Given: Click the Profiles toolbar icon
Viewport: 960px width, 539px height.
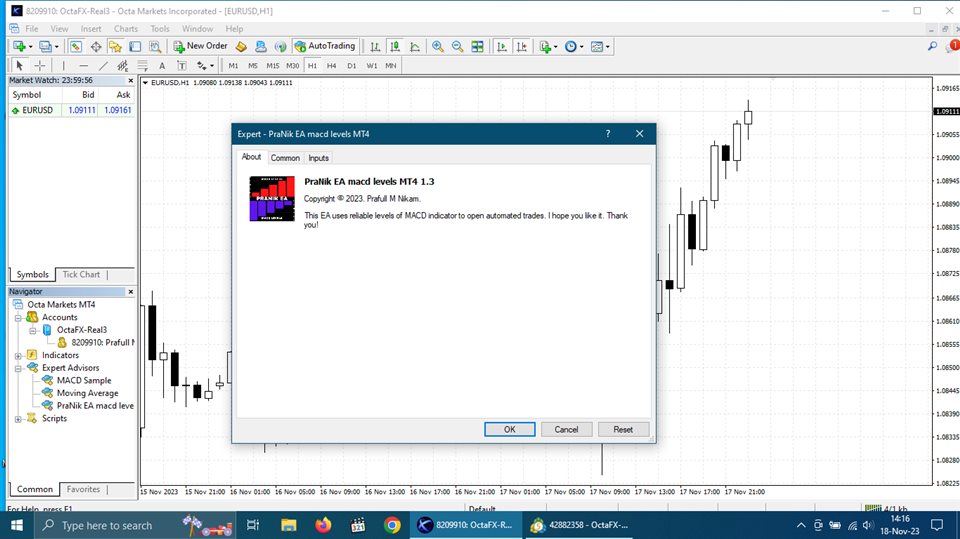Looking at the screenshot, I should pyautogui.click(x=45, y=47).
